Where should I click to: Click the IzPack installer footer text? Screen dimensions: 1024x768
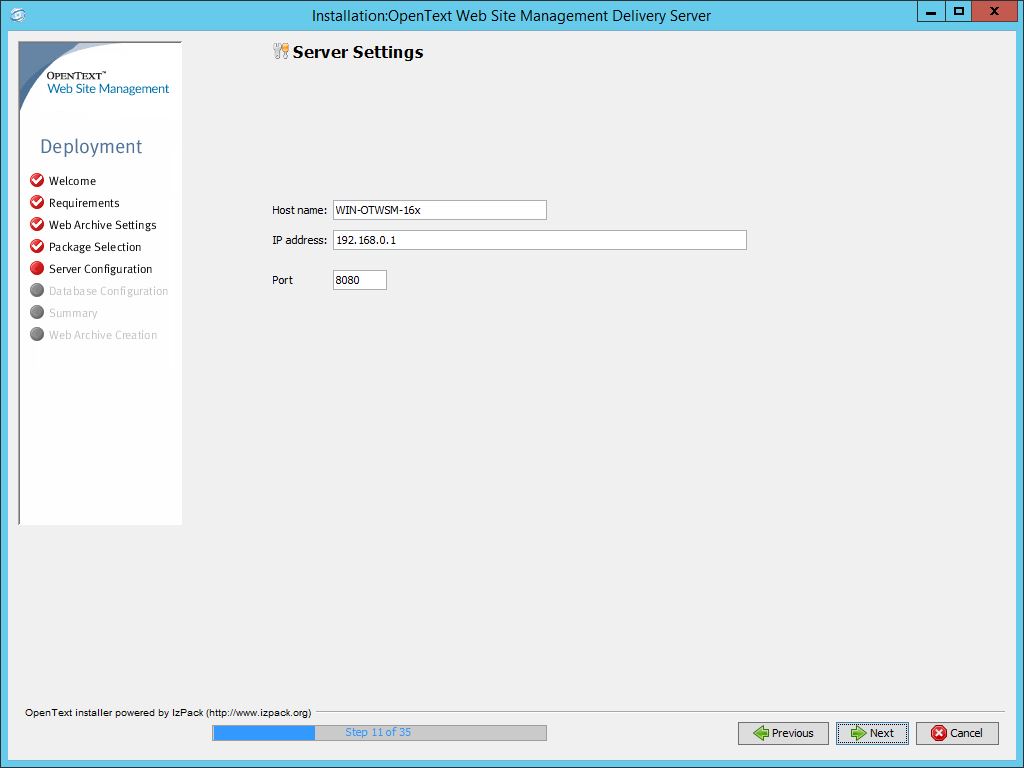click(x=168, y=712)
